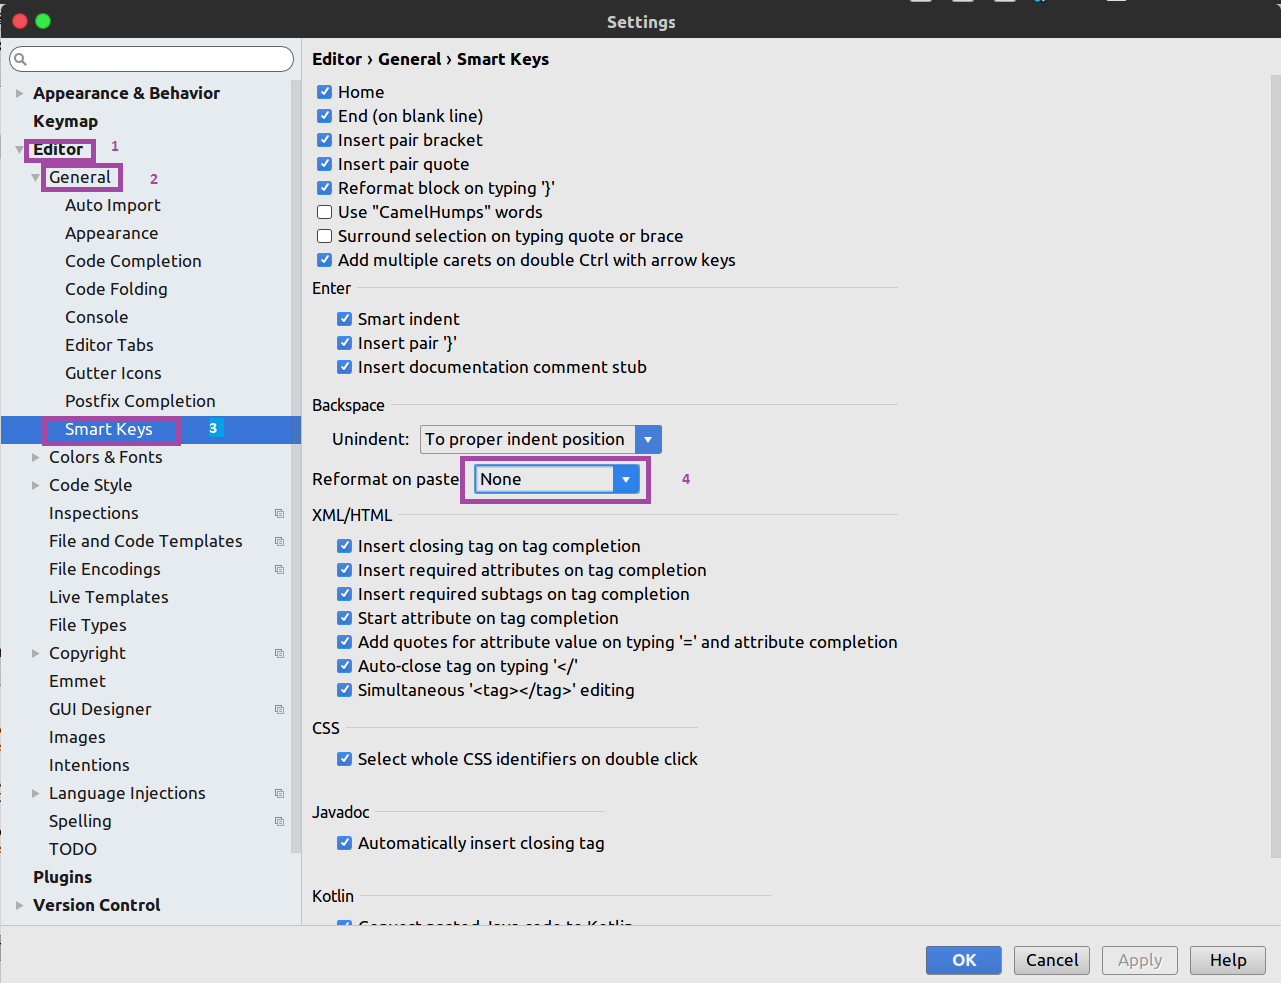Click the icon beside Language Injections
The width and height of the screenshot is (1281, 983).
[279, 793]
